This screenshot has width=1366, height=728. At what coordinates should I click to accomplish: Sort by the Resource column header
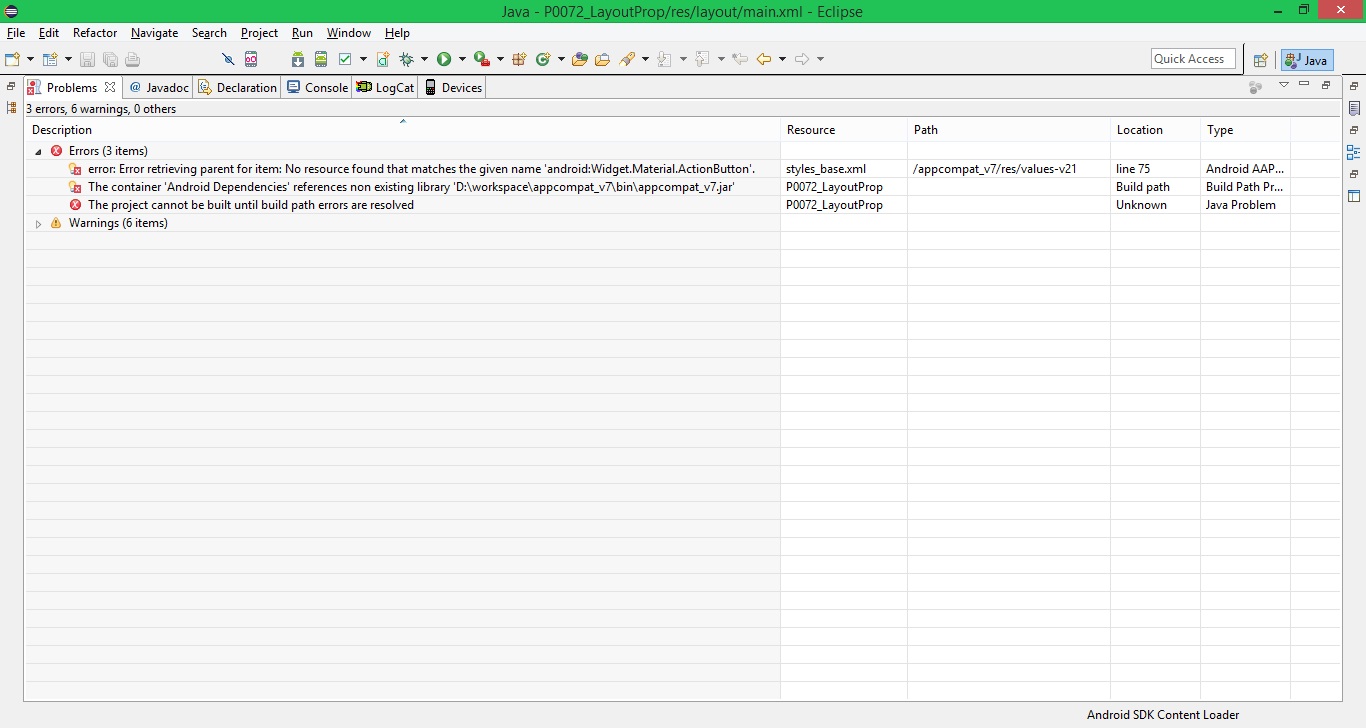coord(844,130)
